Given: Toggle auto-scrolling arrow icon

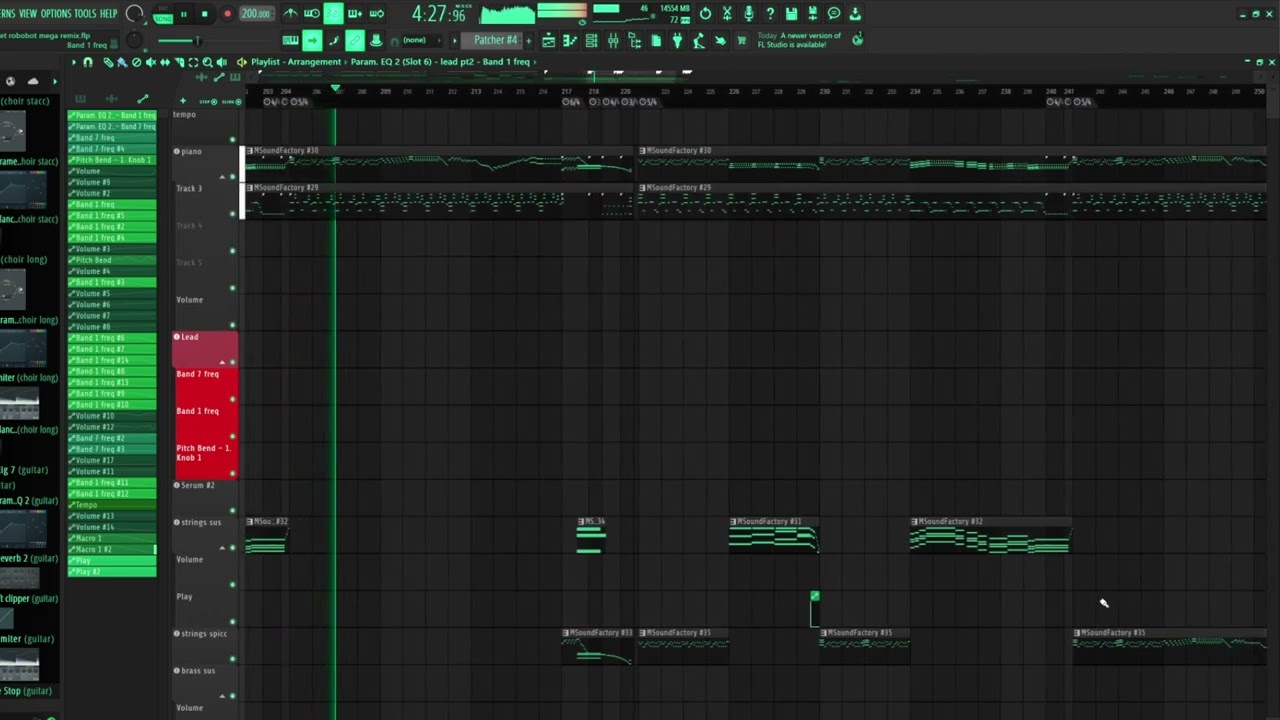Looking at the screenshot, I should pos(312,40).
